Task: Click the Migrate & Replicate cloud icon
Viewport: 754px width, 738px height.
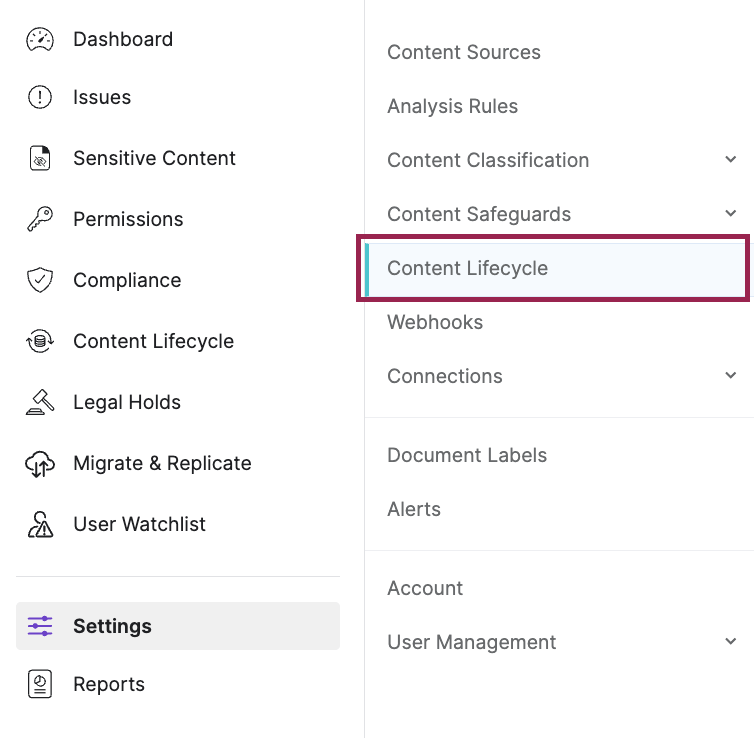Action: click(x=40, y=463)
